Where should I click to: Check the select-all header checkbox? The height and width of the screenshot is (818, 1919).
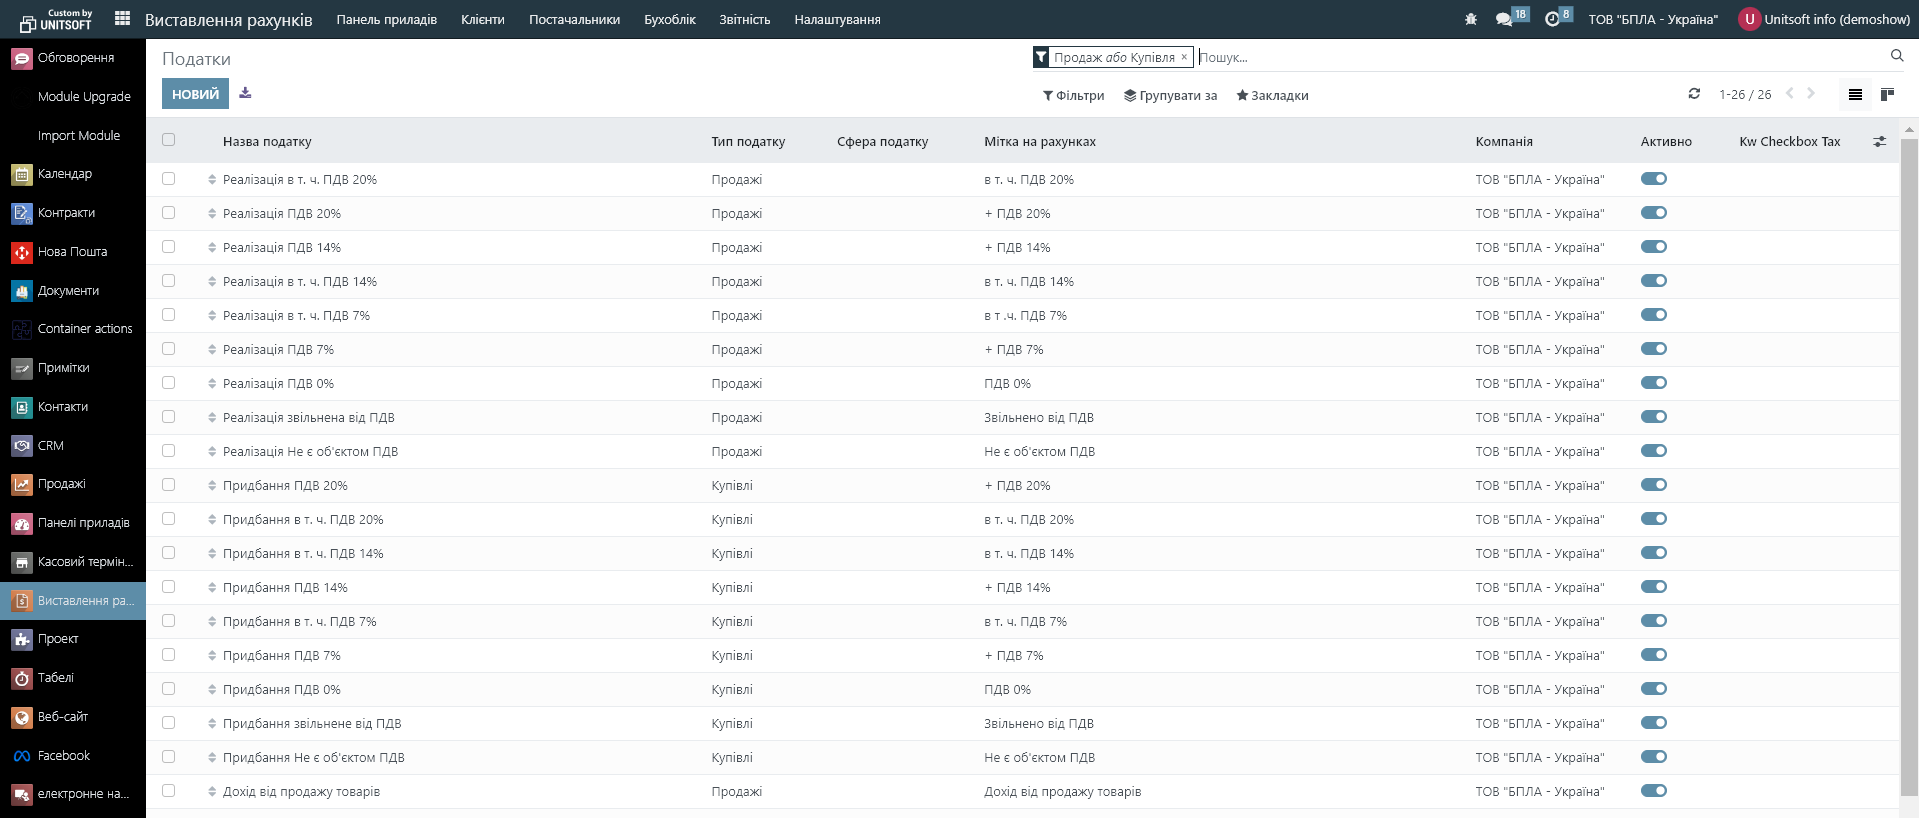(x=168, y=140)
